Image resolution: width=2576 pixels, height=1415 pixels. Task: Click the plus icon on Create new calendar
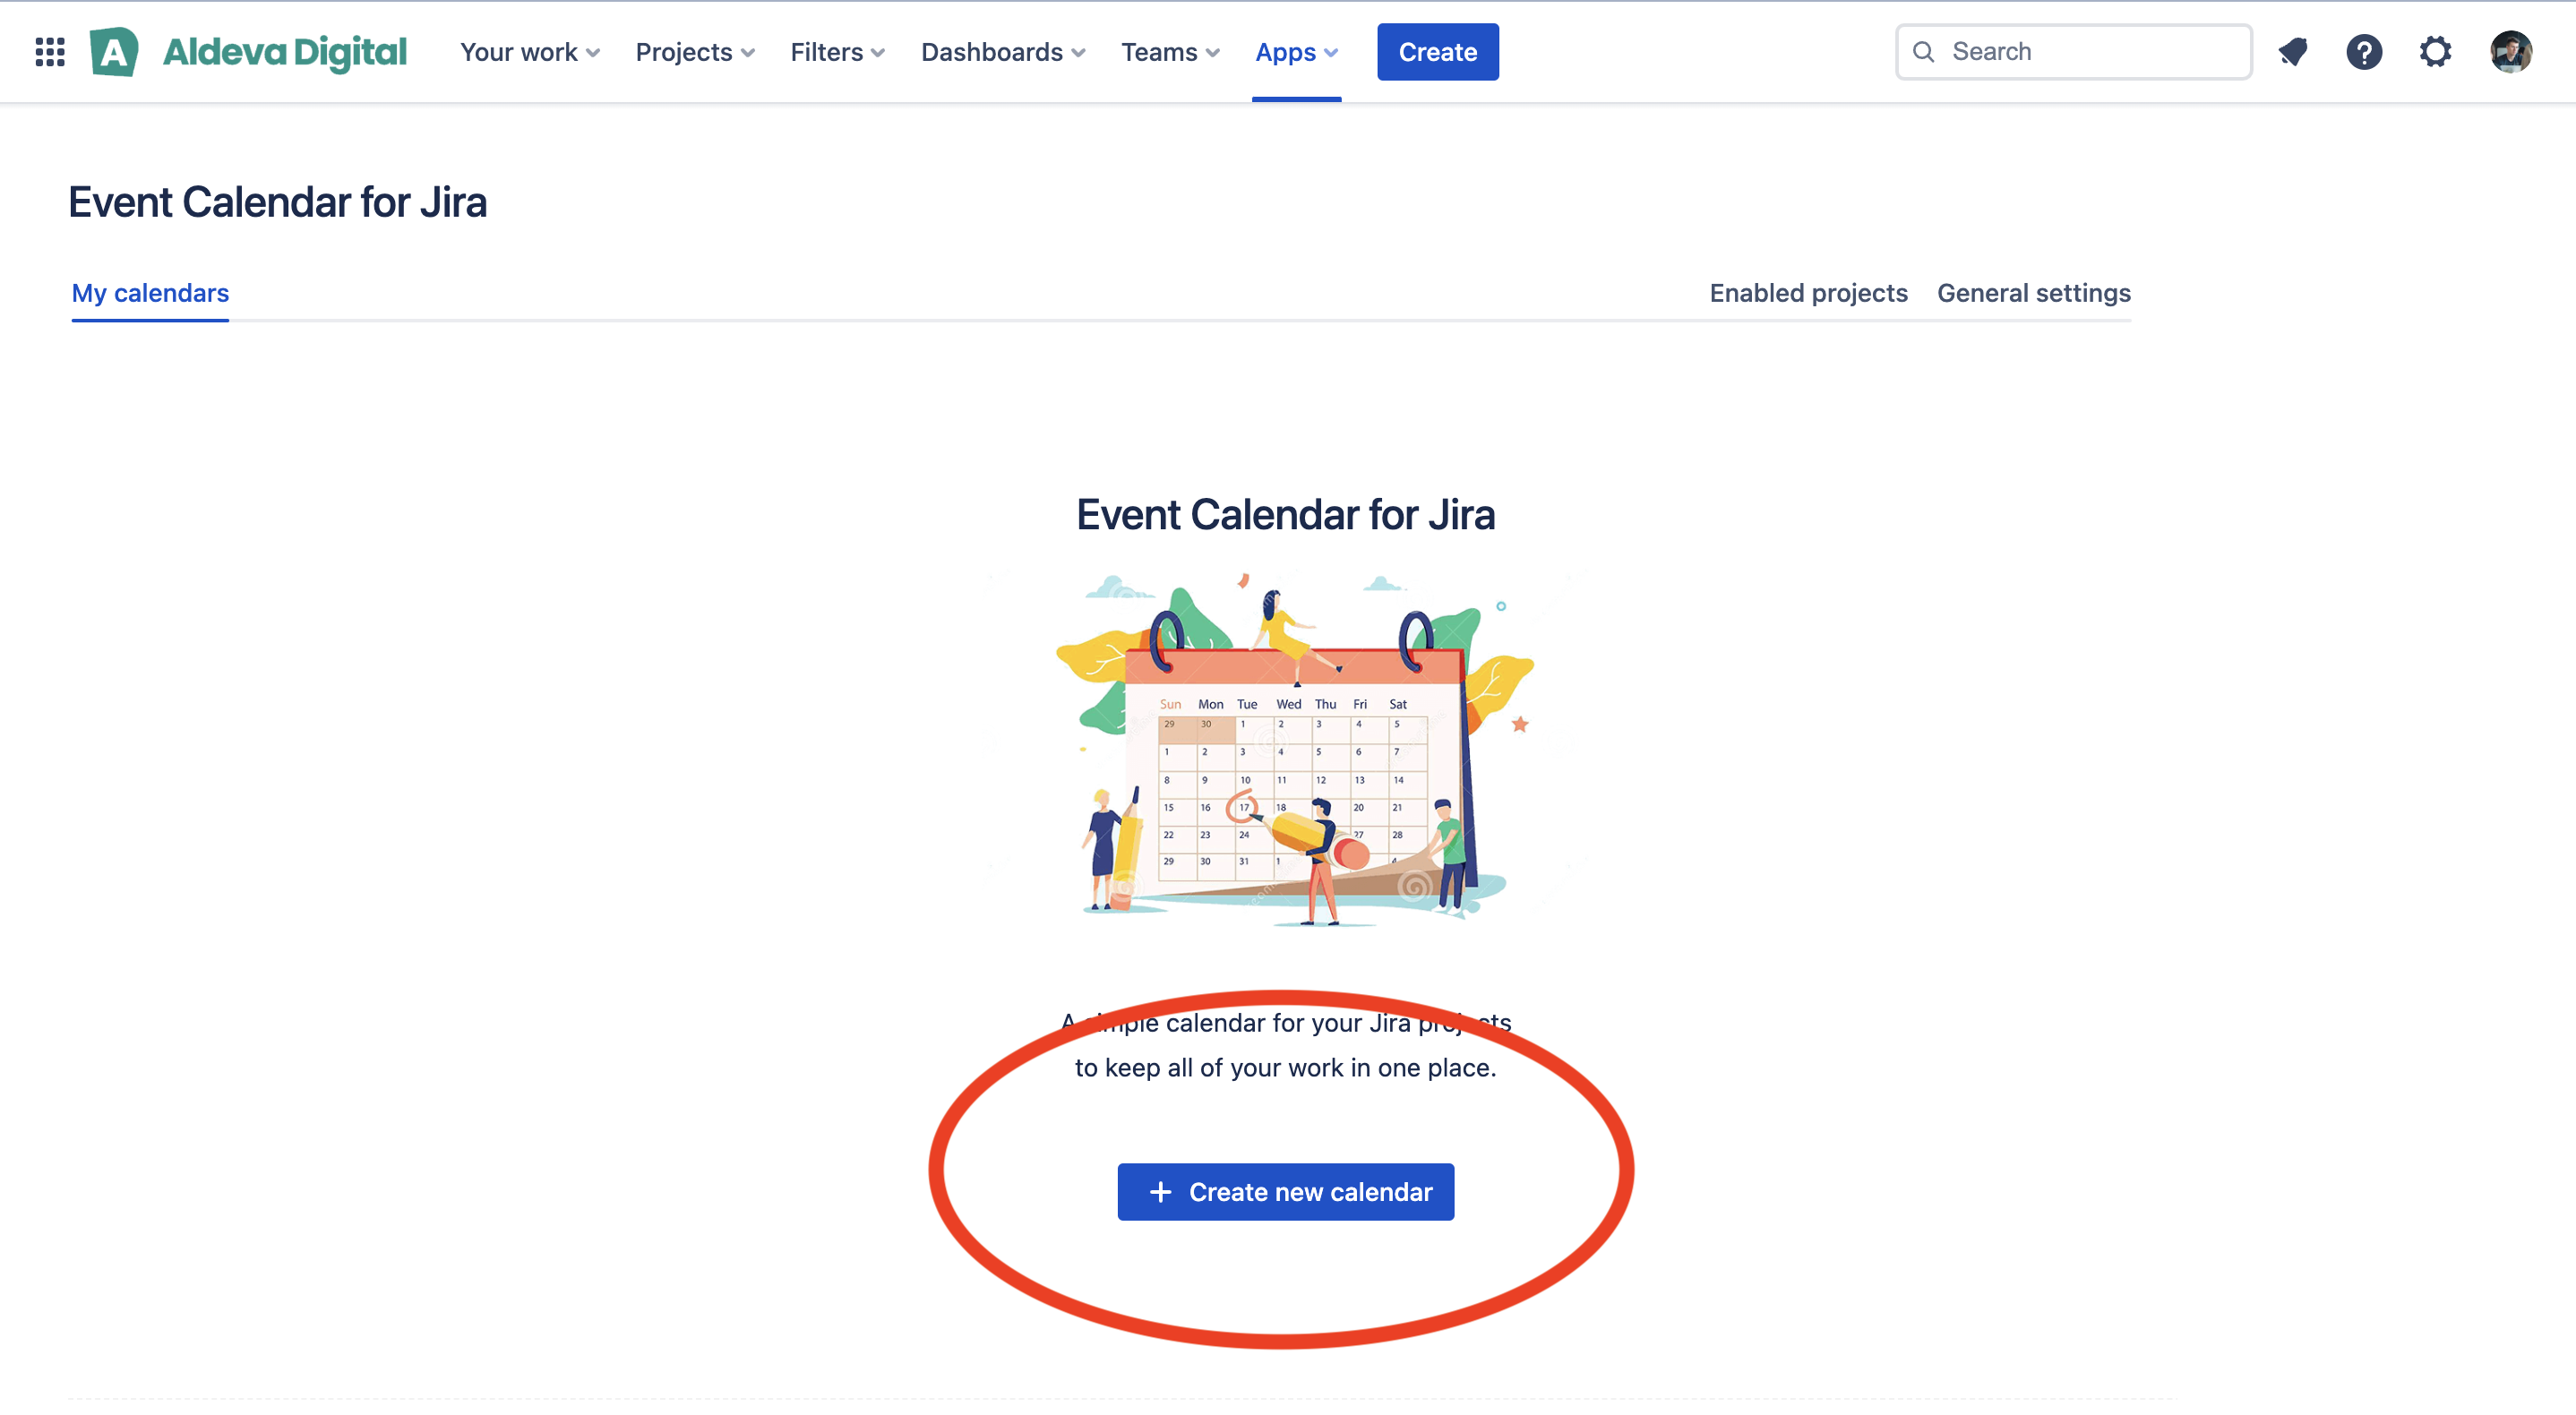coord(1160,1192)
